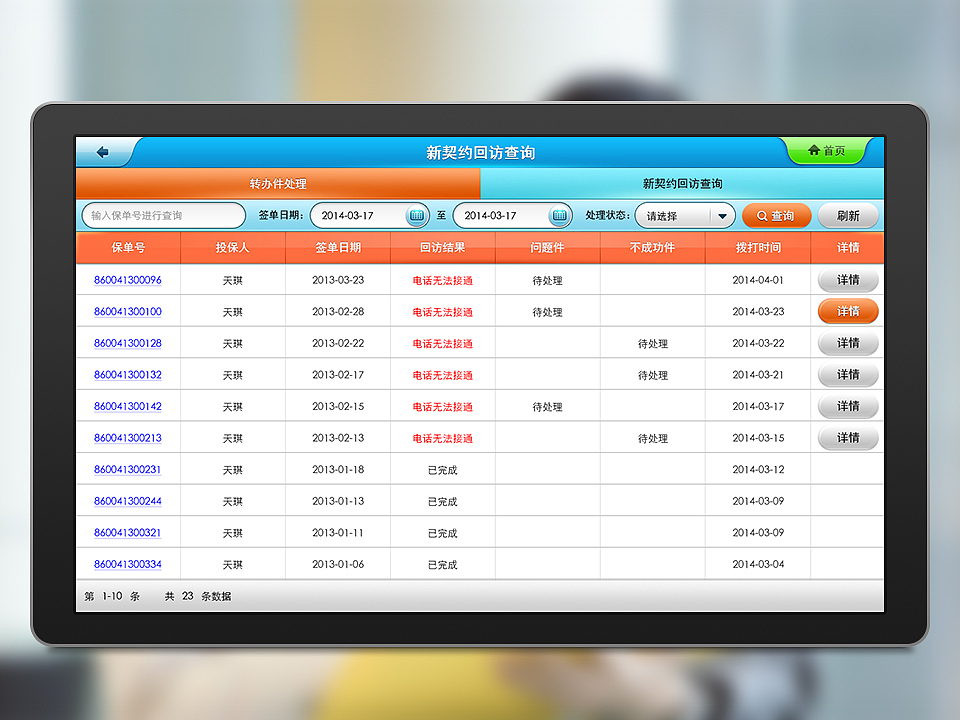
Task: Click the 不成功件 column header
Action: pos(653,248)
